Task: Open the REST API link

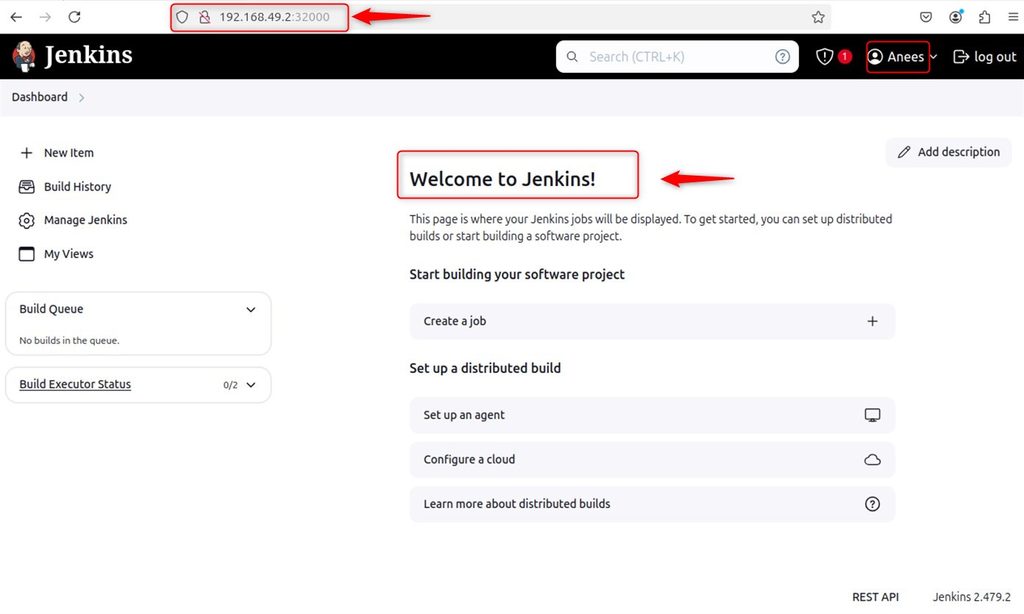Action: tap(875, 597)
